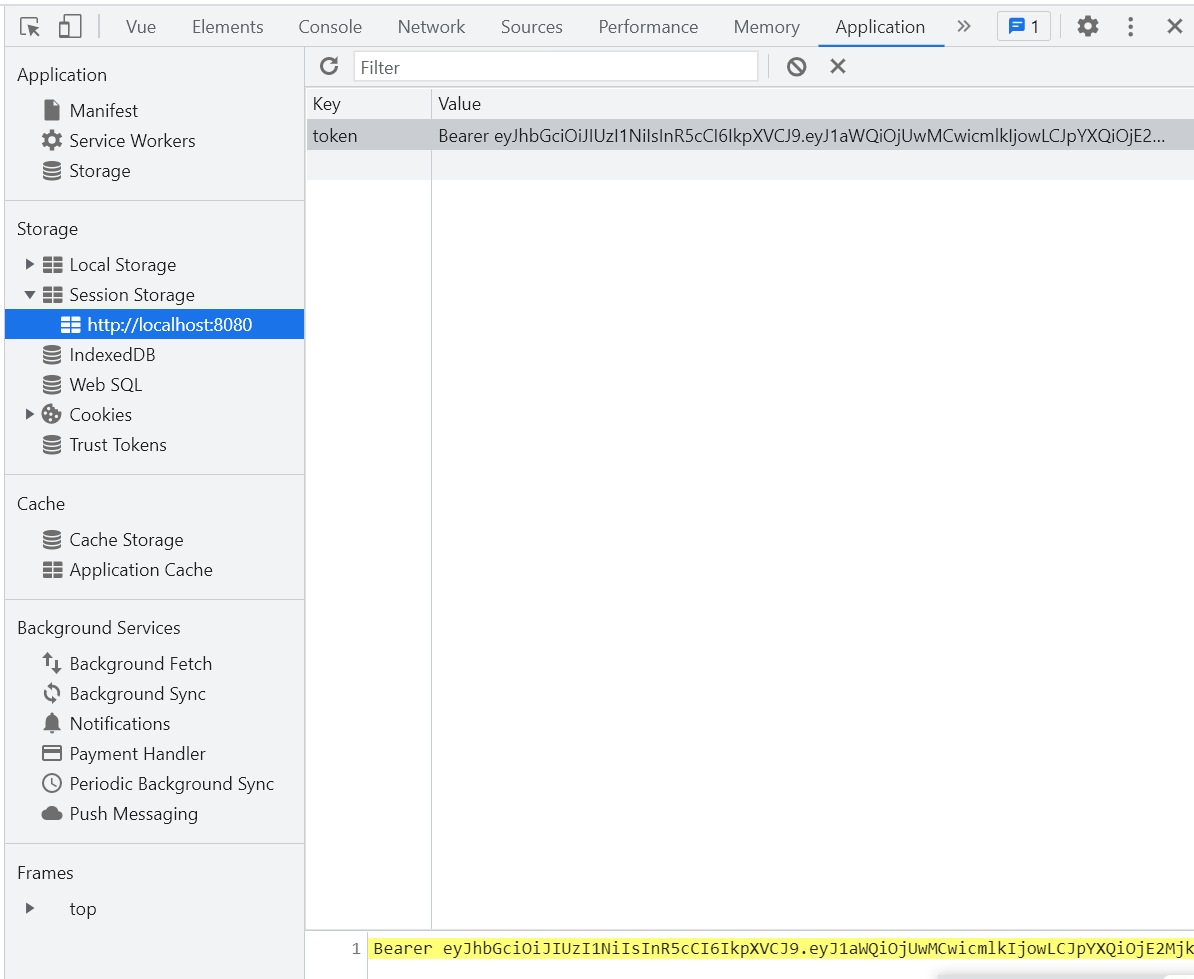Expand the Cookies tree node
The height and width of the screenshot is (979, 1194).
pyautogui.click(x=30, y=415)
